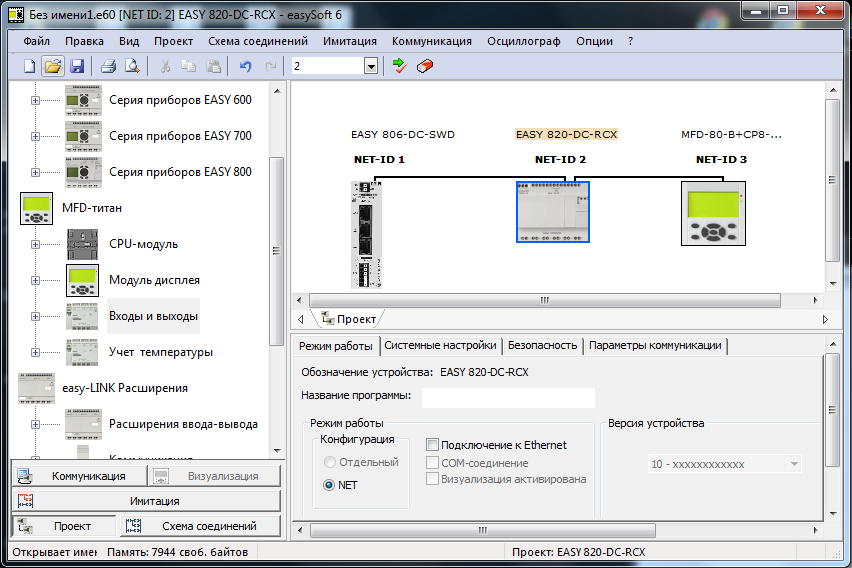
Task: Click the Имитация view button
Action: point(146,501)
